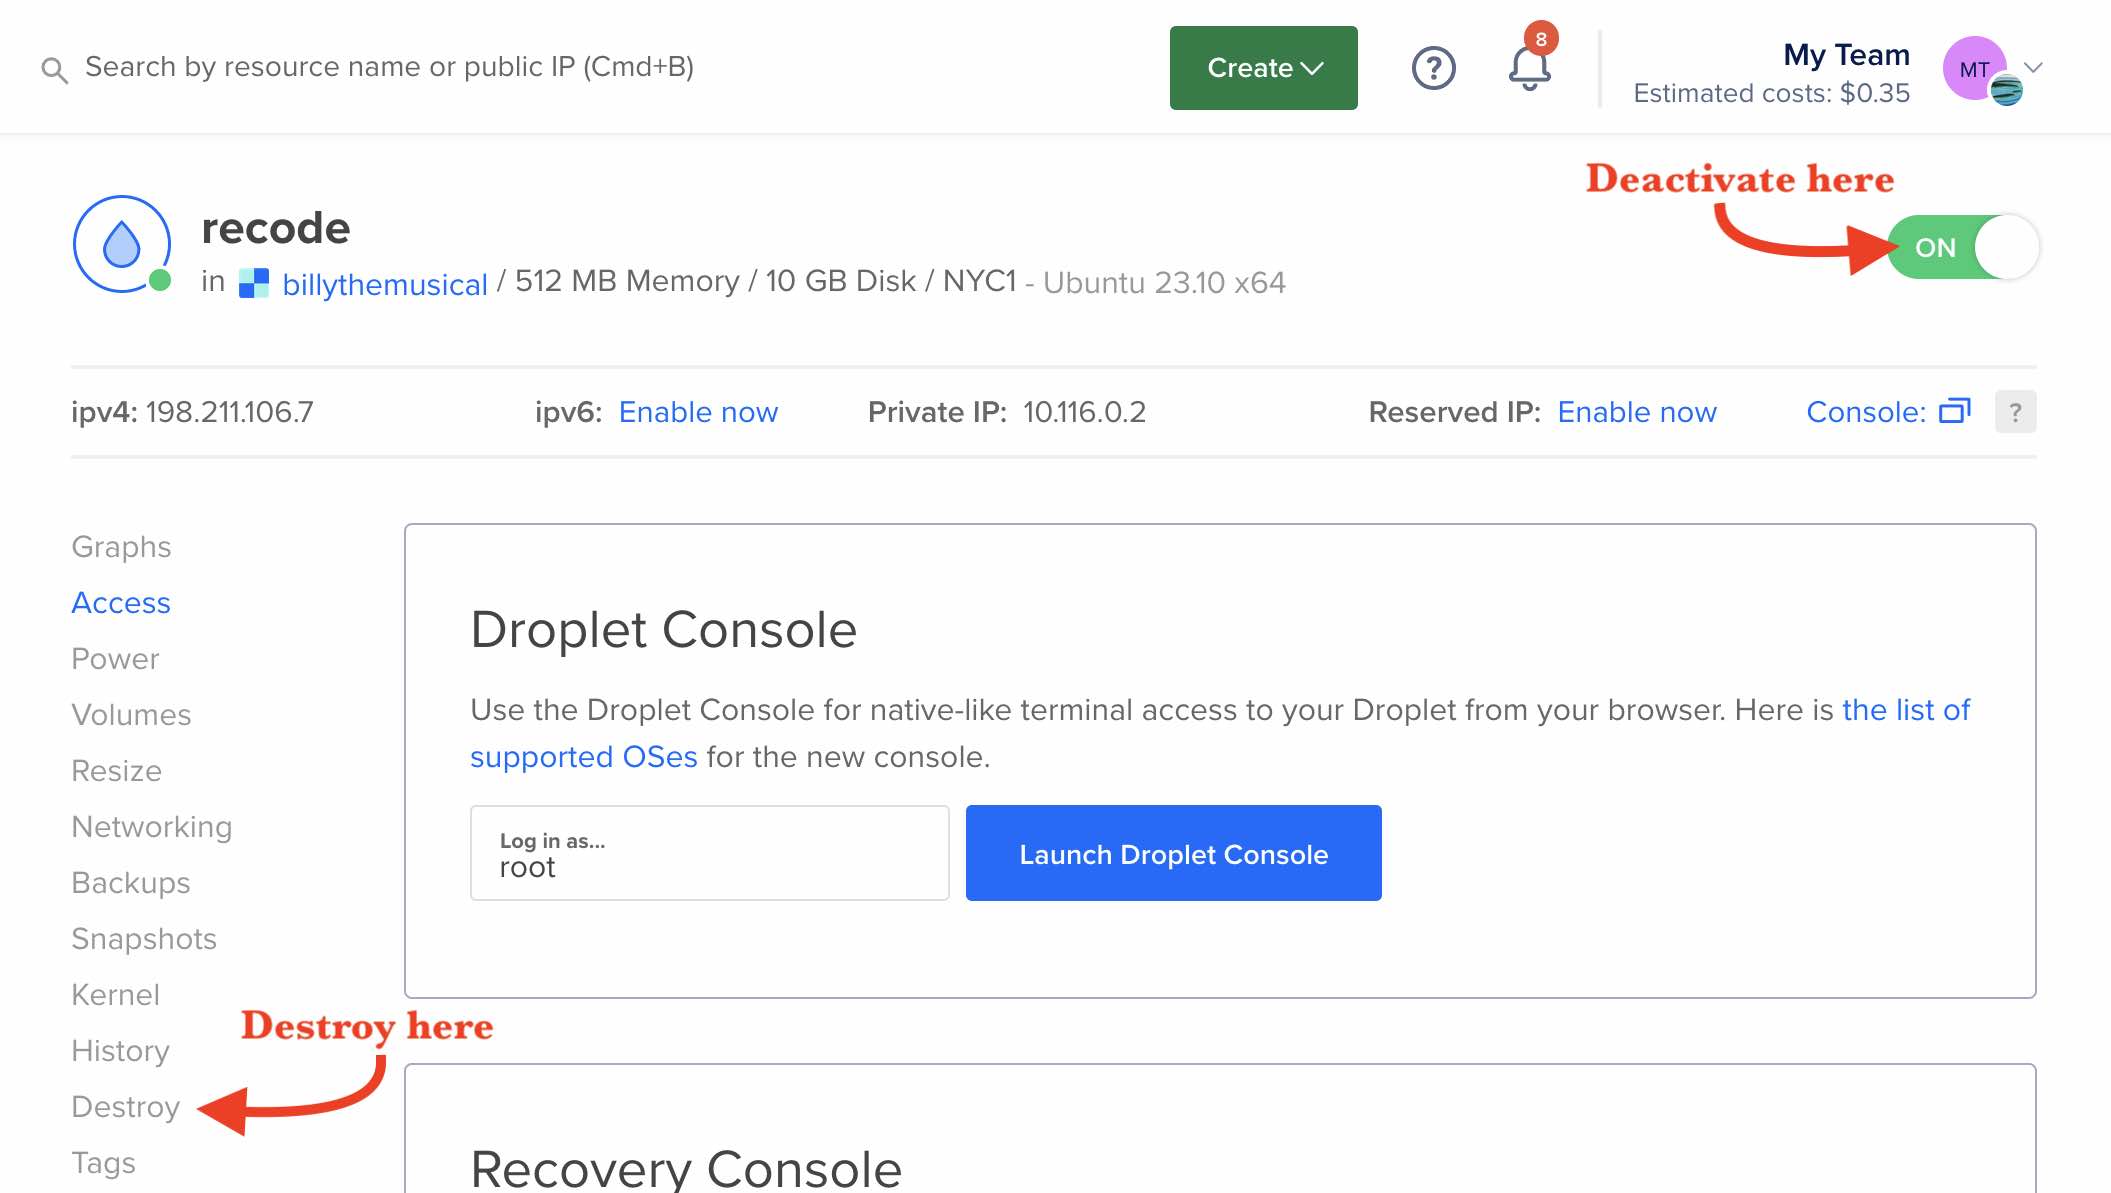Image resolution: width=2111 pixels, height=1193 pixels.
Task: Click the billythemusical project link
Action: click(x=385, y=284)
